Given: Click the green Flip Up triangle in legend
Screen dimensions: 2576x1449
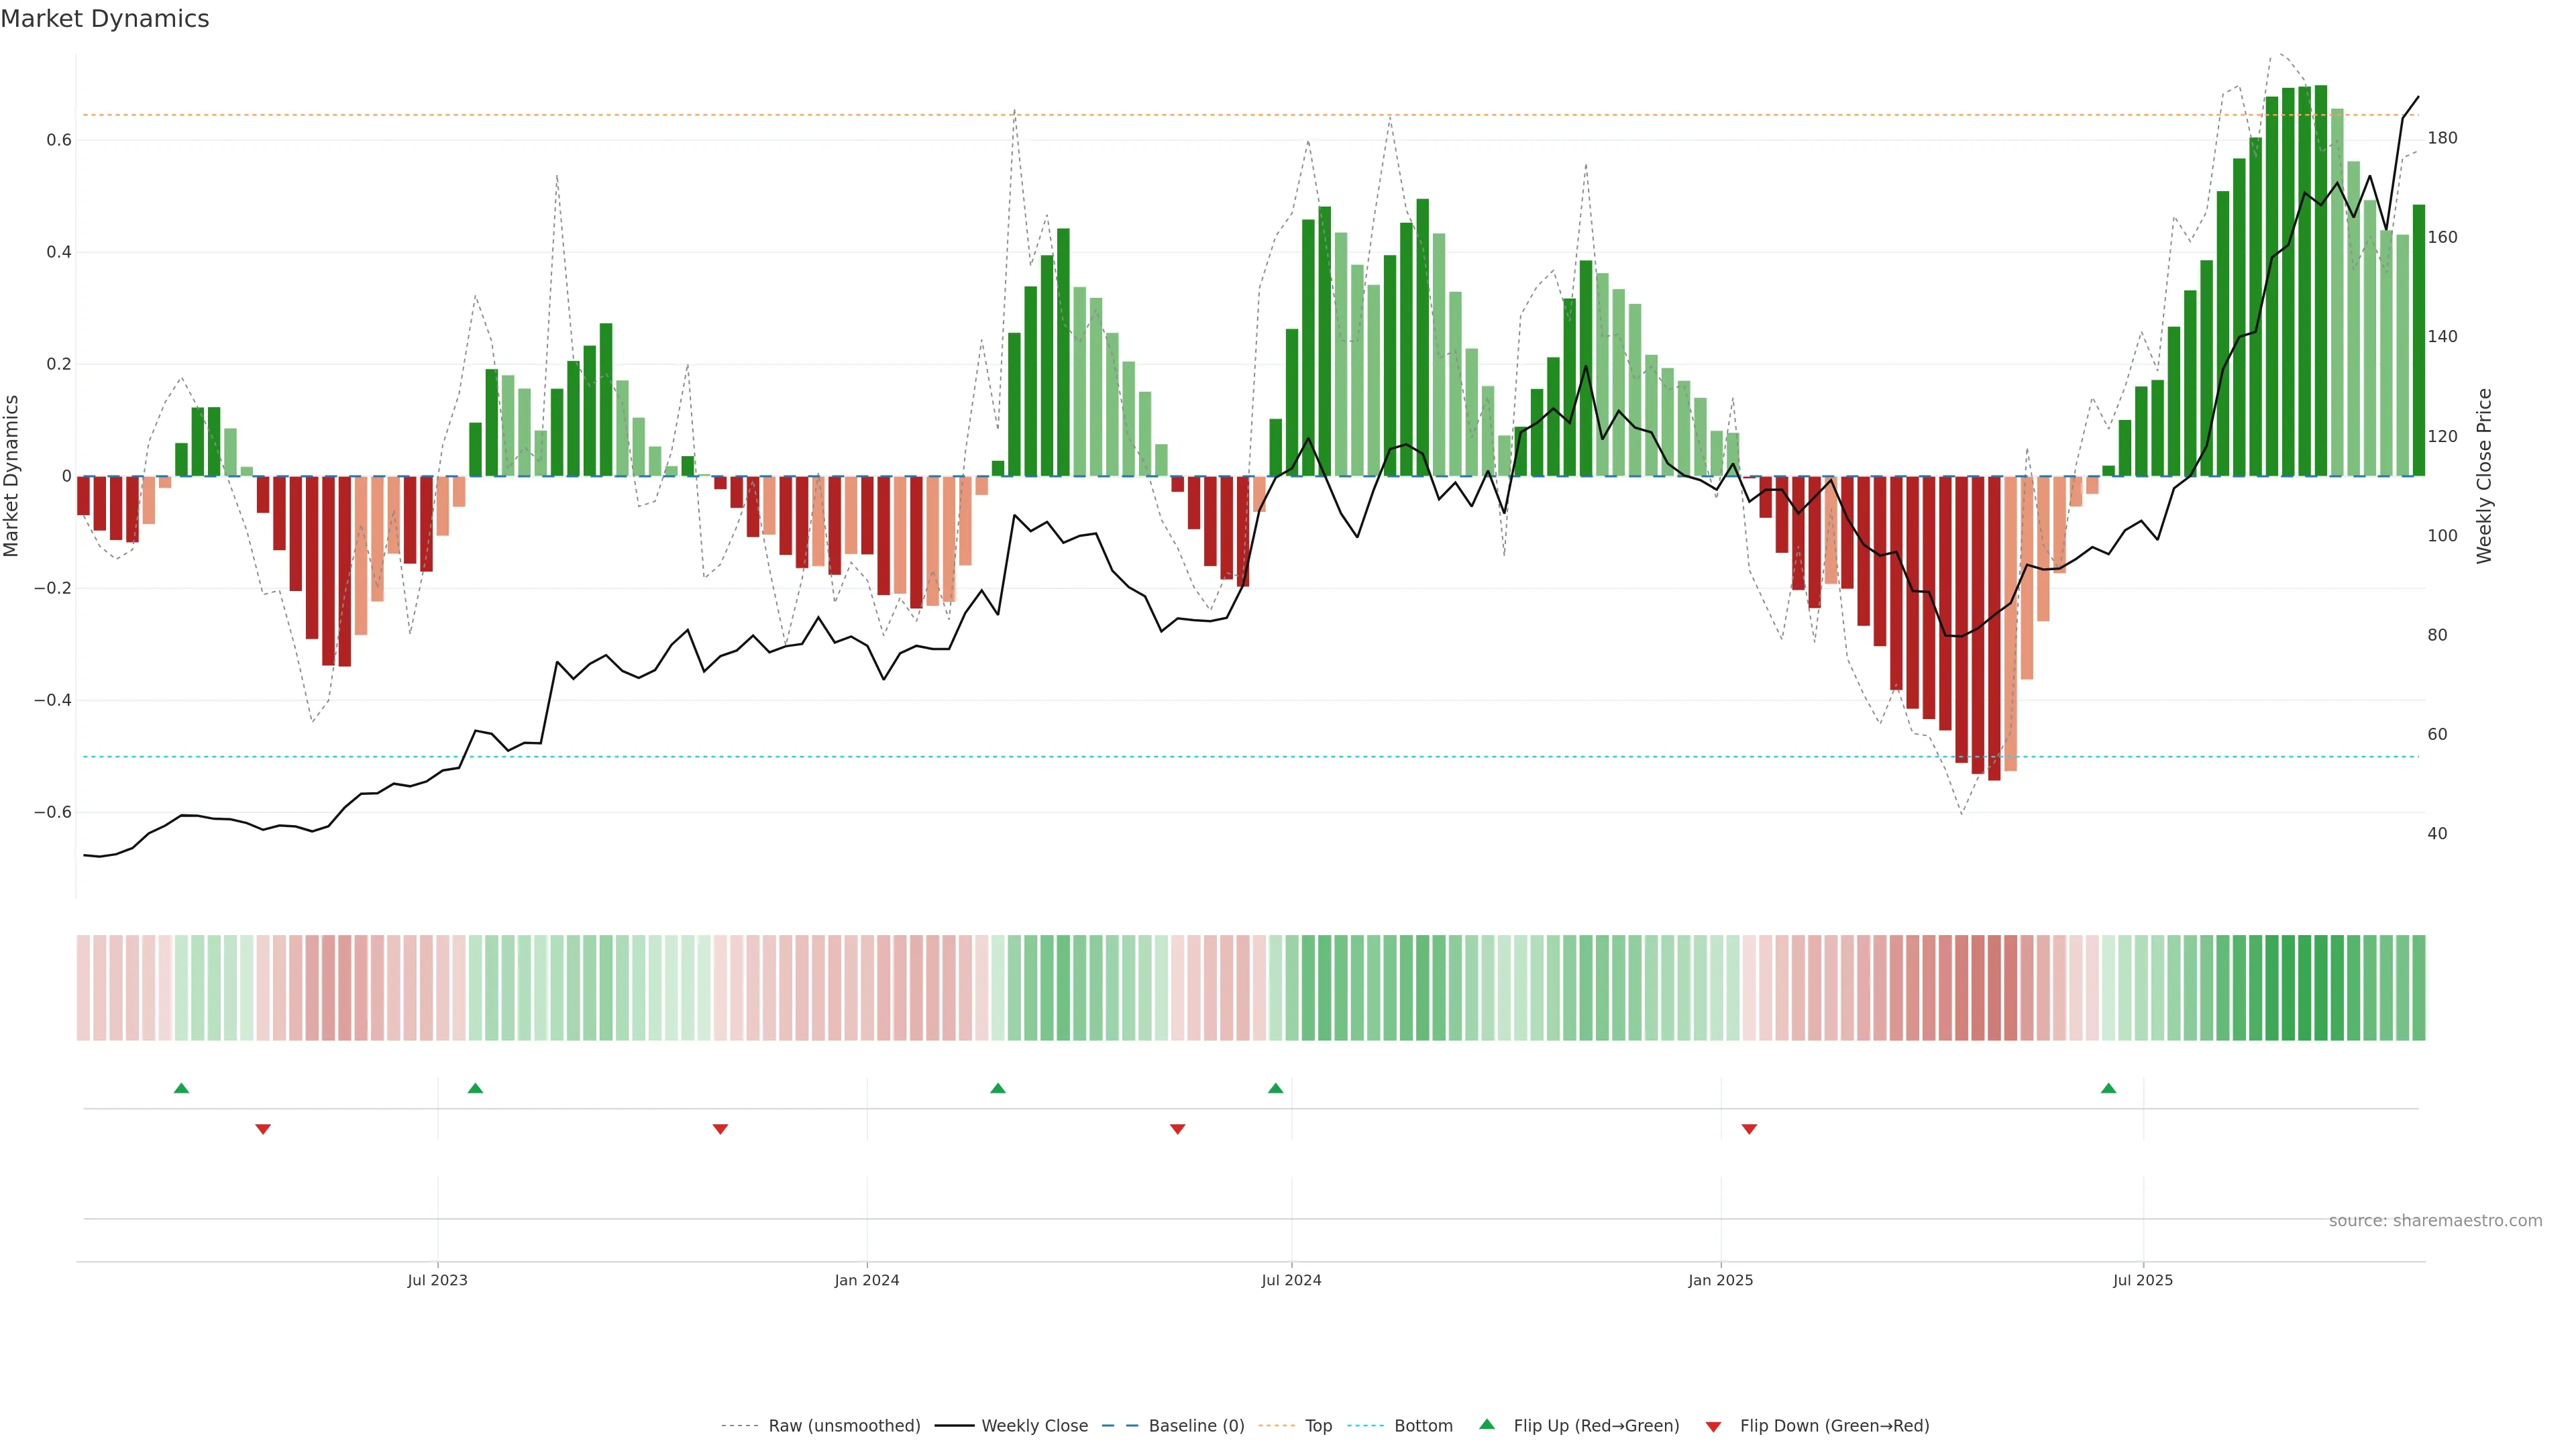Looking at the screenshot, I should click(1487, 1424).
